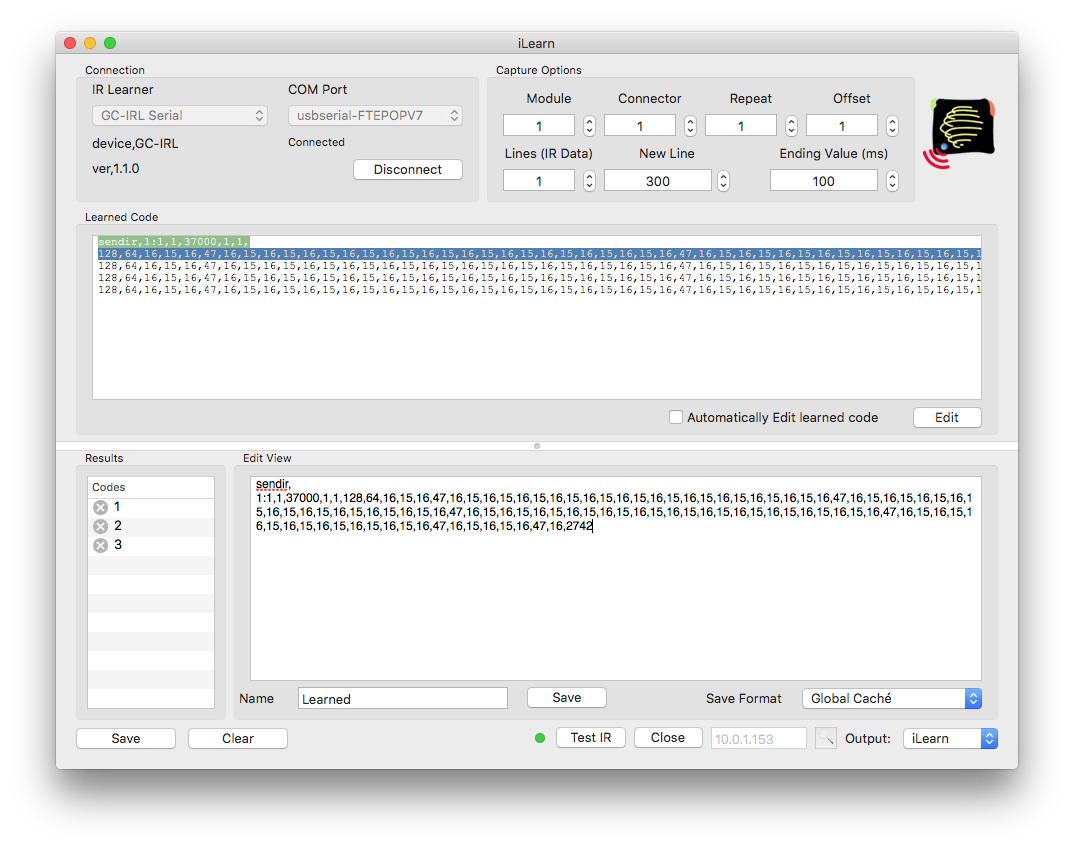Click the Name field containing Learned
This screenshot has height=849, width=1074.
tap(403, 698)
